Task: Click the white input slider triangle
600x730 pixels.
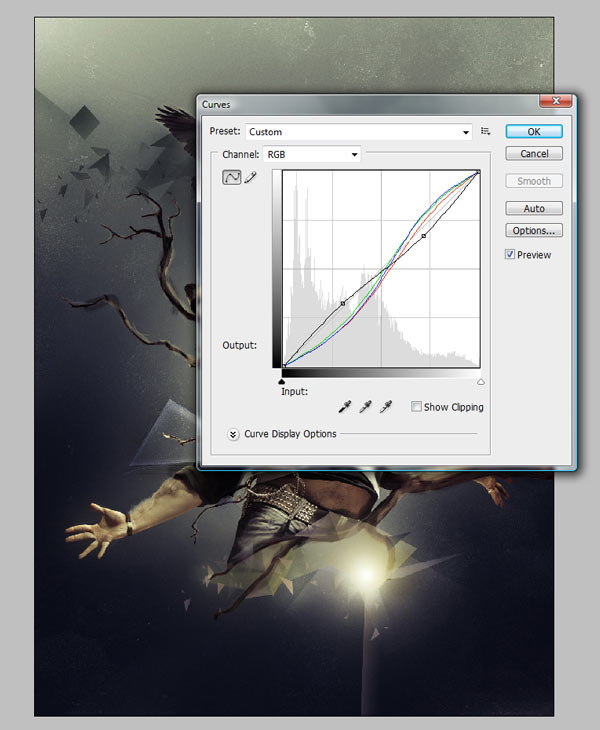Action: [481, 382]
